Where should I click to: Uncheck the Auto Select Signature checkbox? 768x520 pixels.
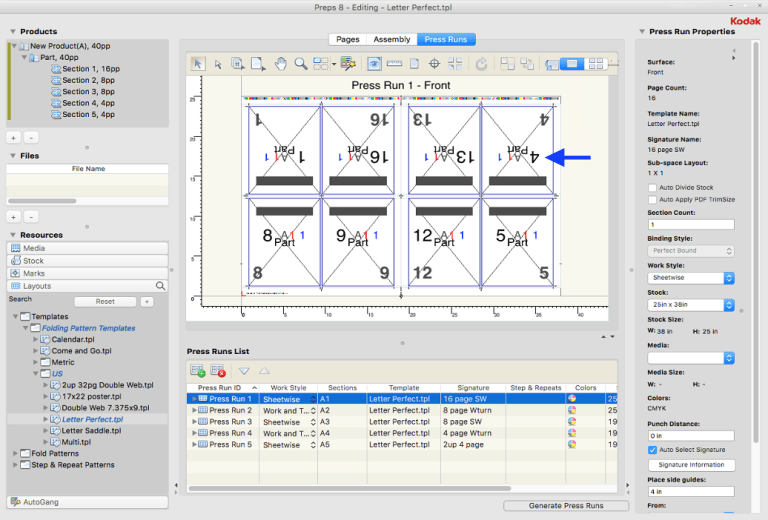point(653,451)
